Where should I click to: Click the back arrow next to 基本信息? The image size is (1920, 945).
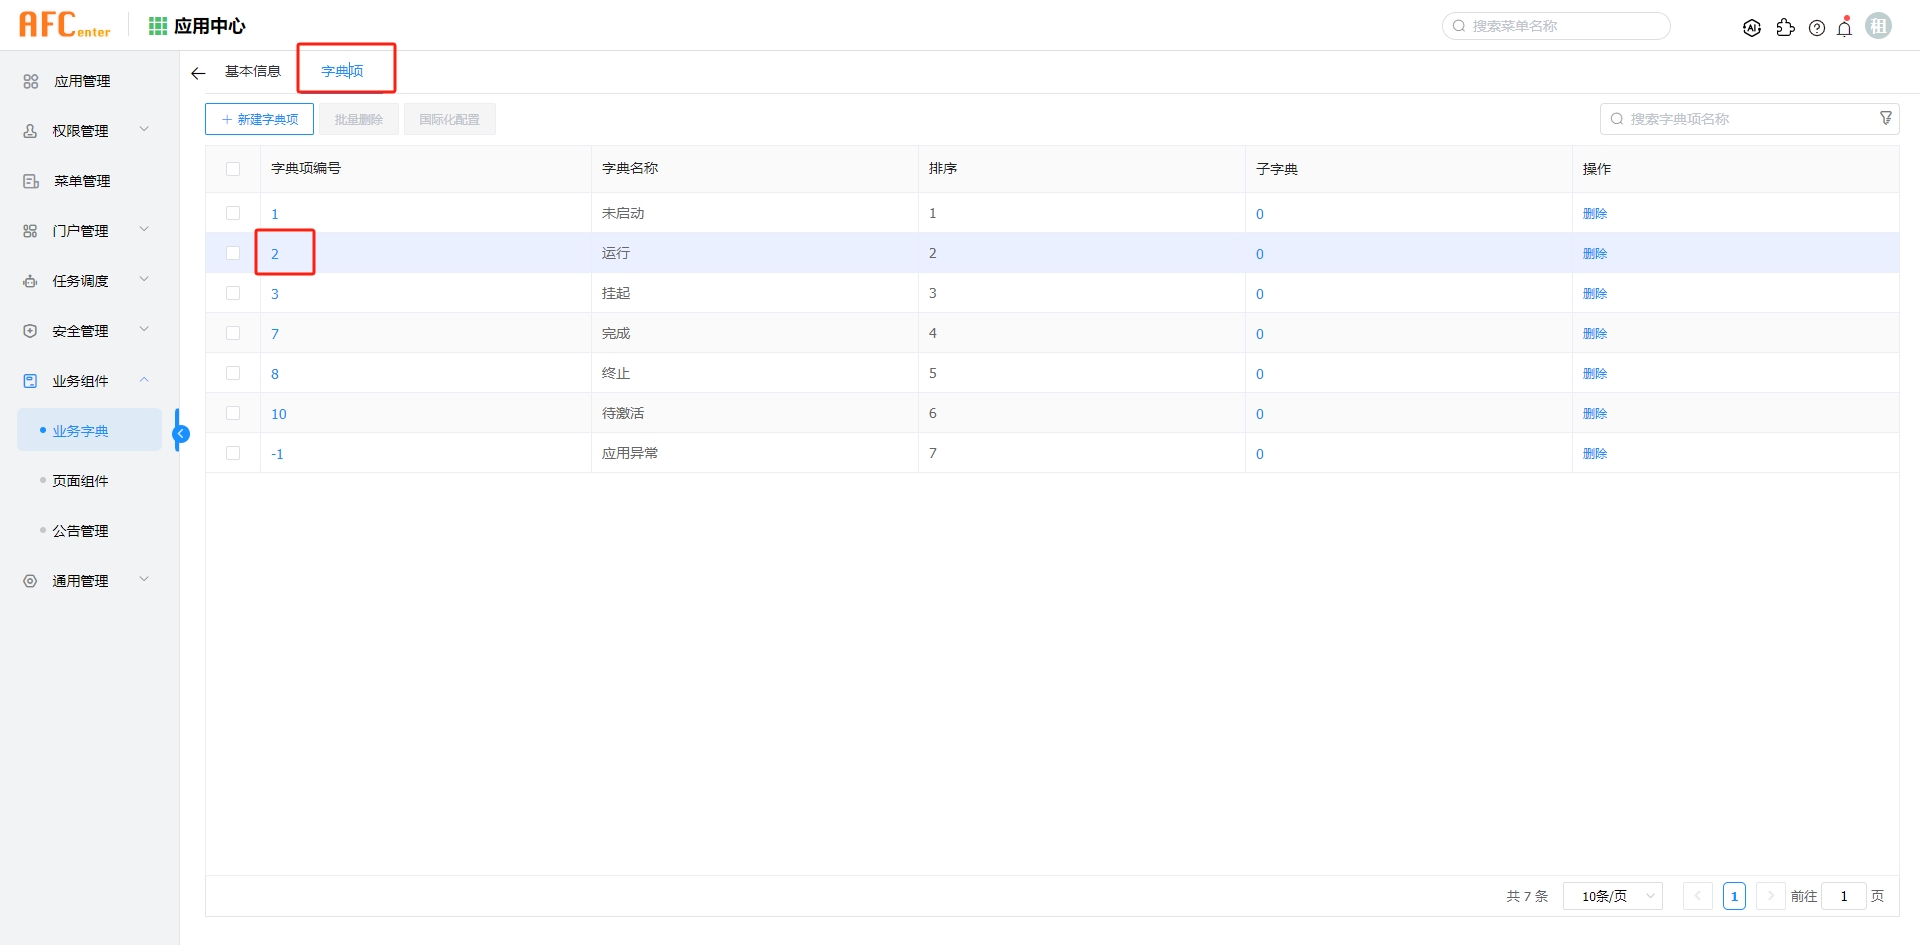(197, 72)
